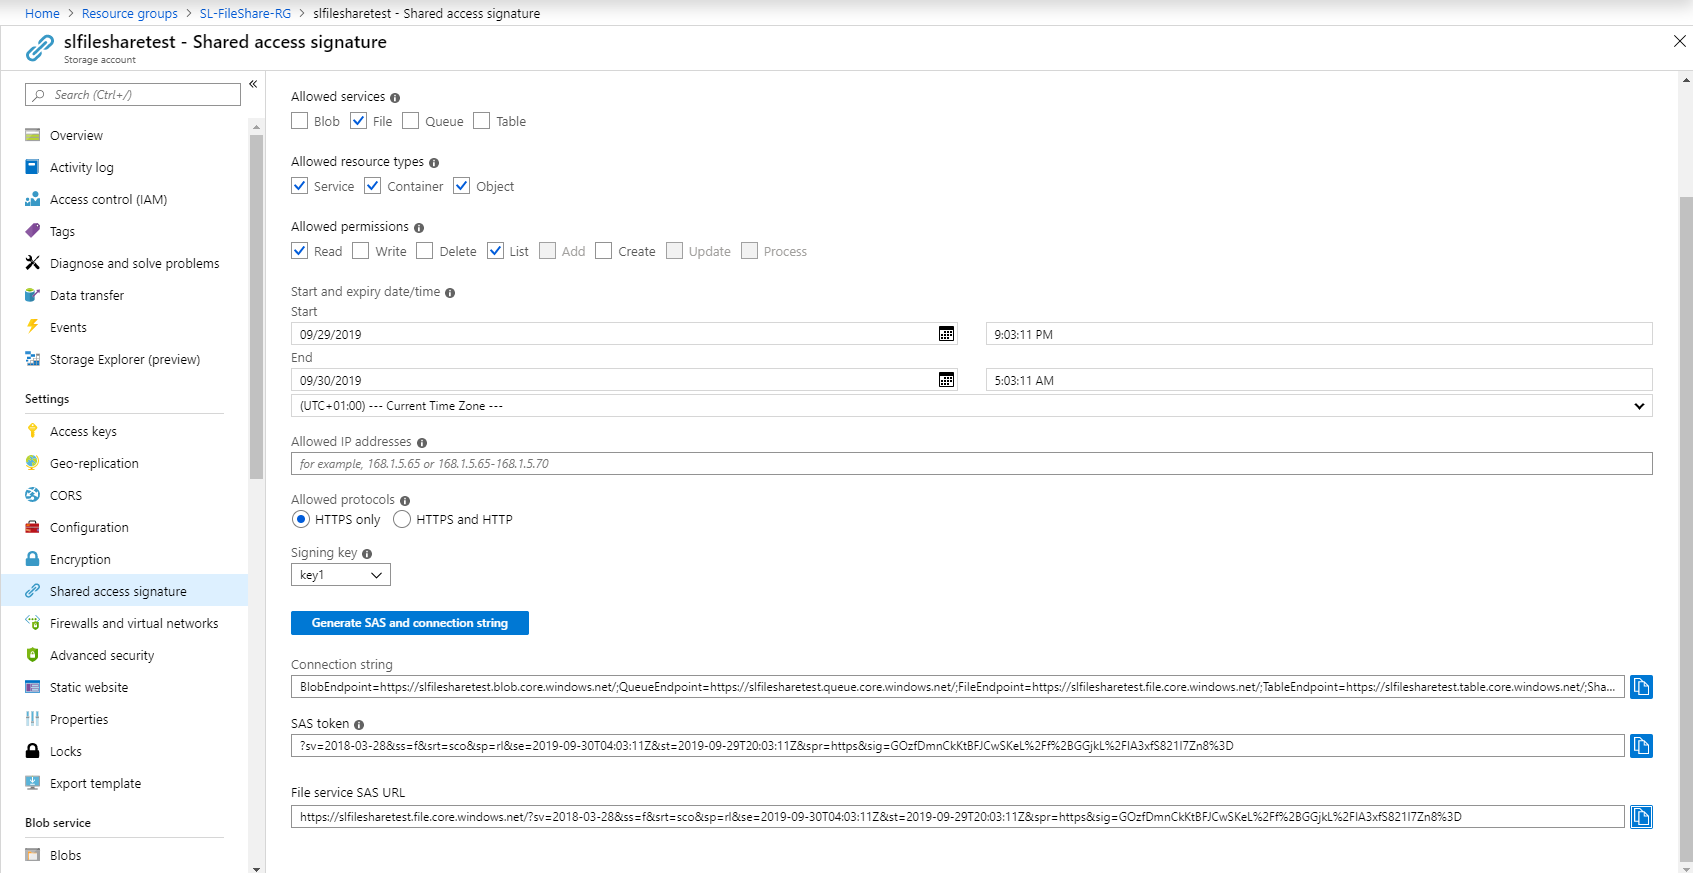Show info tooltip for Allowed protocols

(405, 501)
